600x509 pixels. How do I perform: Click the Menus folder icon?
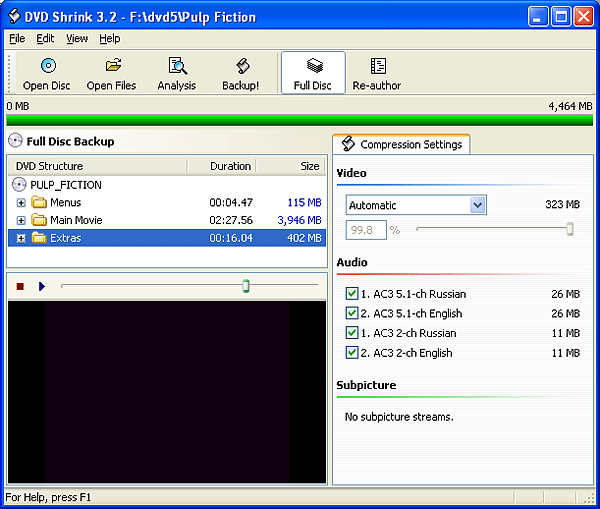[x=39, y=202]
